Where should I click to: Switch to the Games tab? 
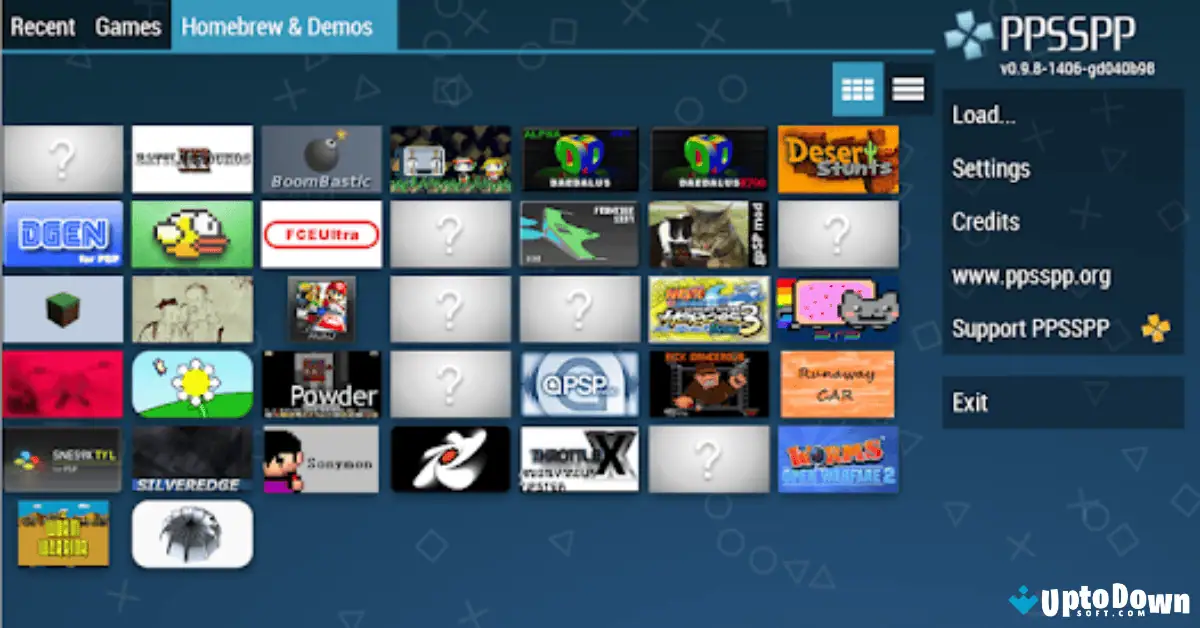[x=128, y=26]
